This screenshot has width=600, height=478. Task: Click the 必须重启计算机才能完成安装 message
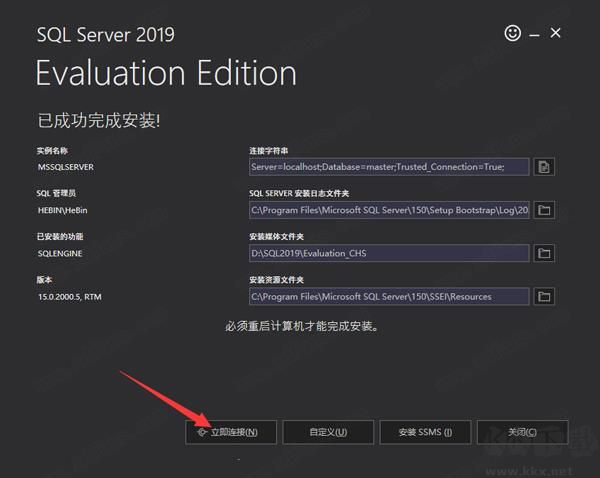tap(302, 326)
